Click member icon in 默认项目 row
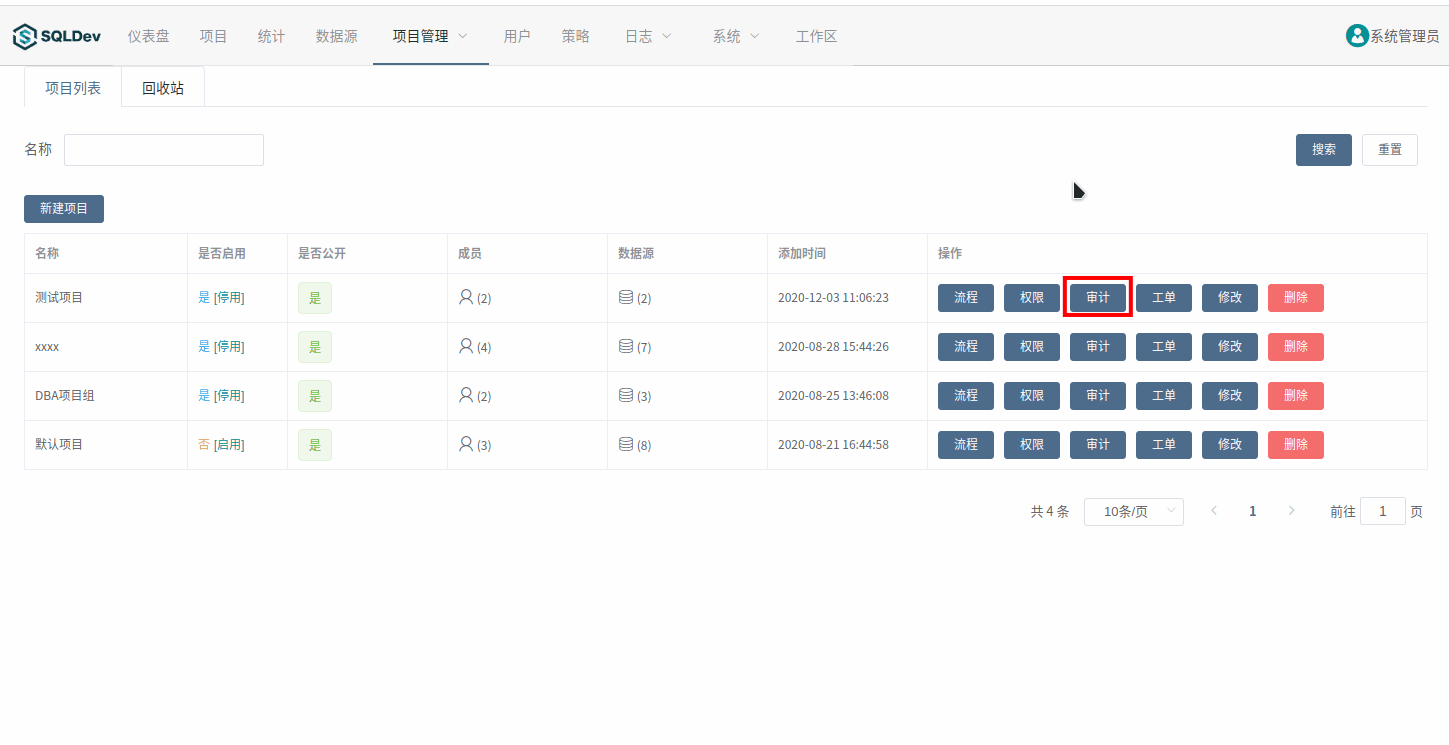1449x745 pixels. pos(465,444)
